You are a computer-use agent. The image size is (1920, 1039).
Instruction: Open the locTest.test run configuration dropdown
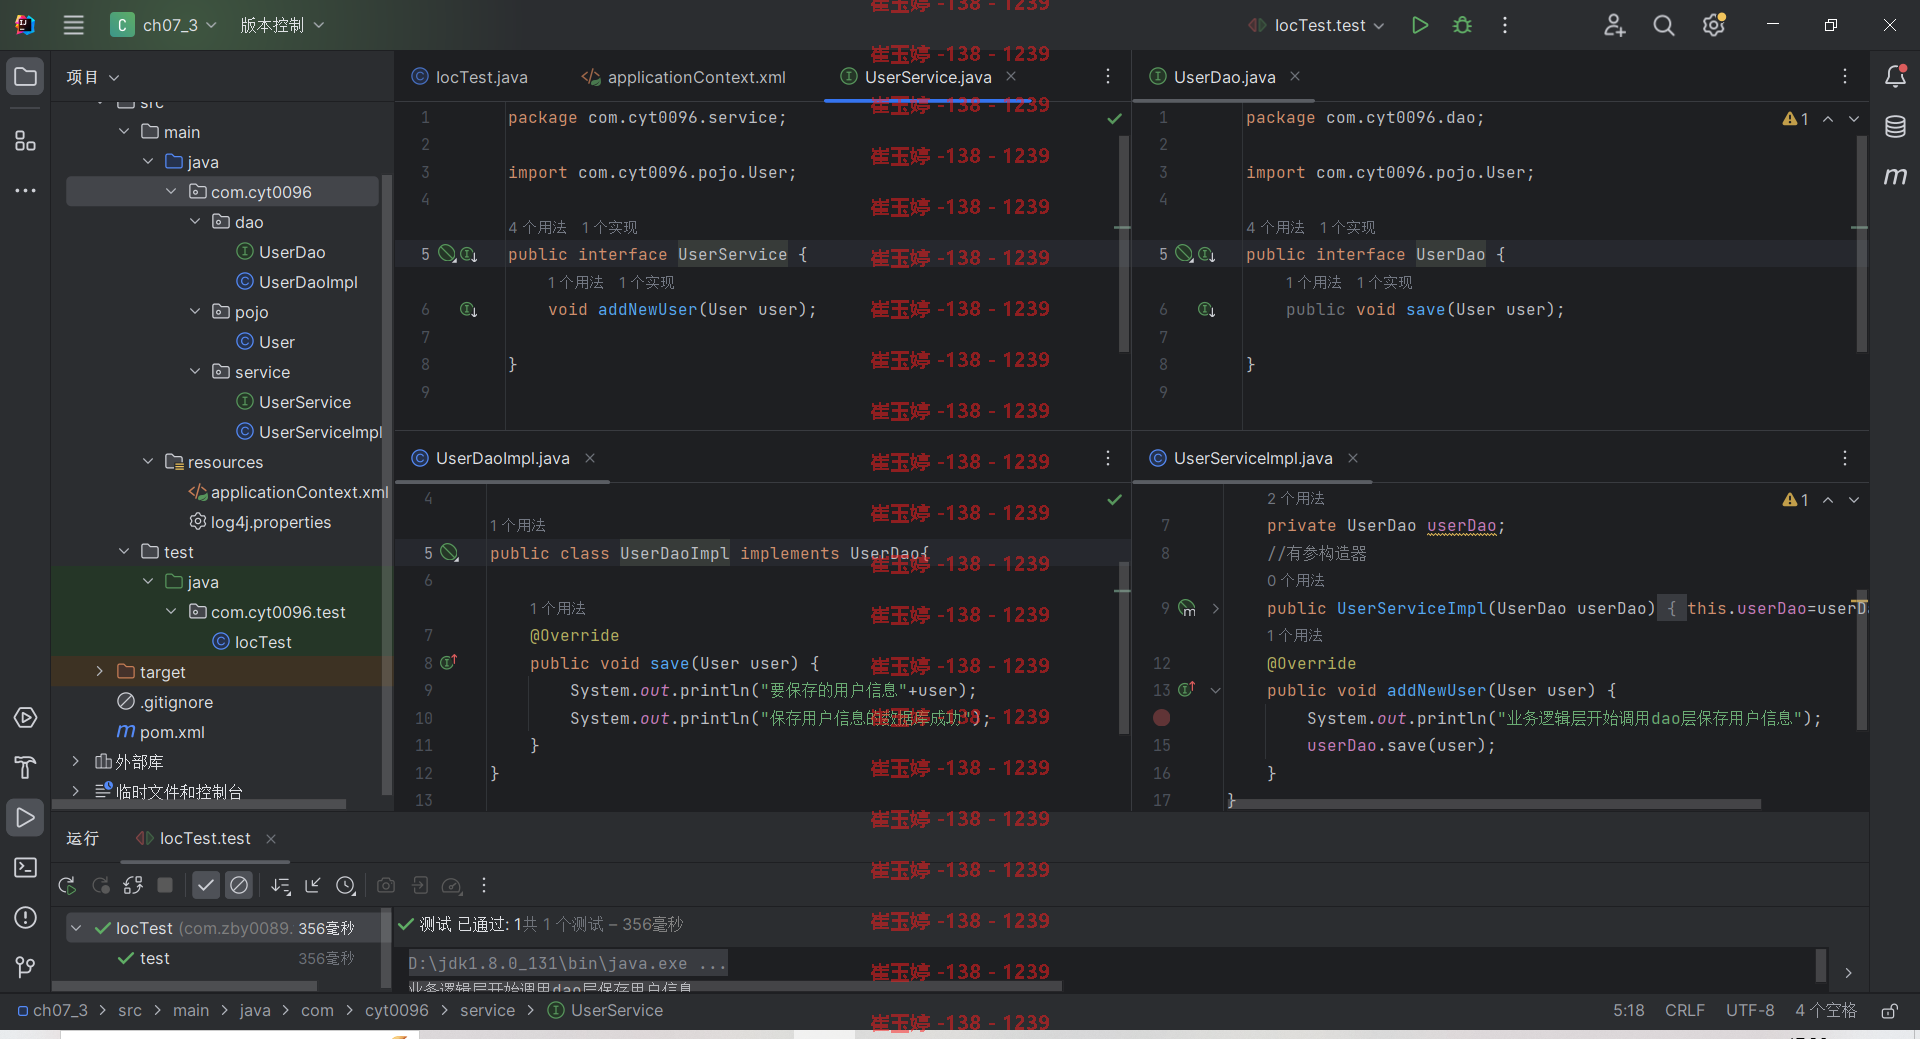coord(1316,25)
